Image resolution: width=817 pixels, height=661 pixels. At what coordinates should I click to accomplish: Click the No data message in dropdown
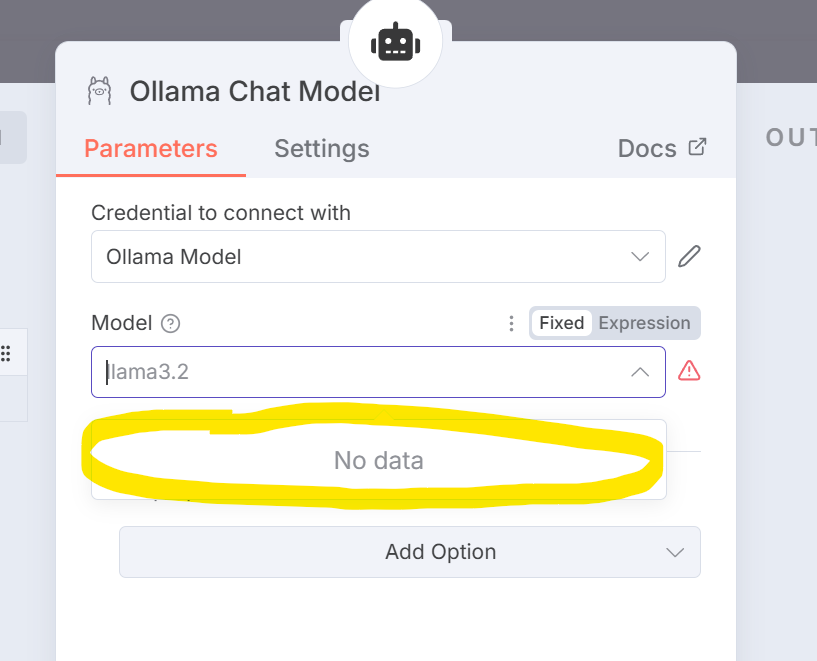379,461
